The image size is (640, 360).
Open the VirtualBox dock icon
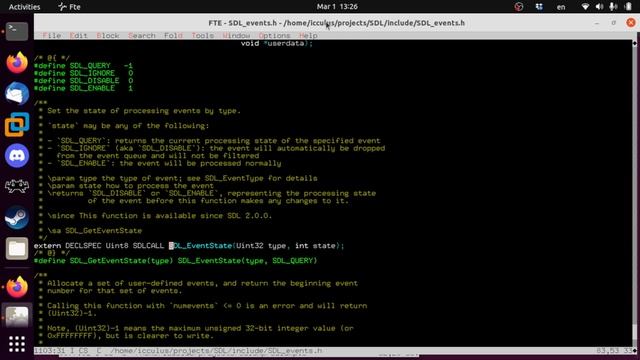coord(17,124)
